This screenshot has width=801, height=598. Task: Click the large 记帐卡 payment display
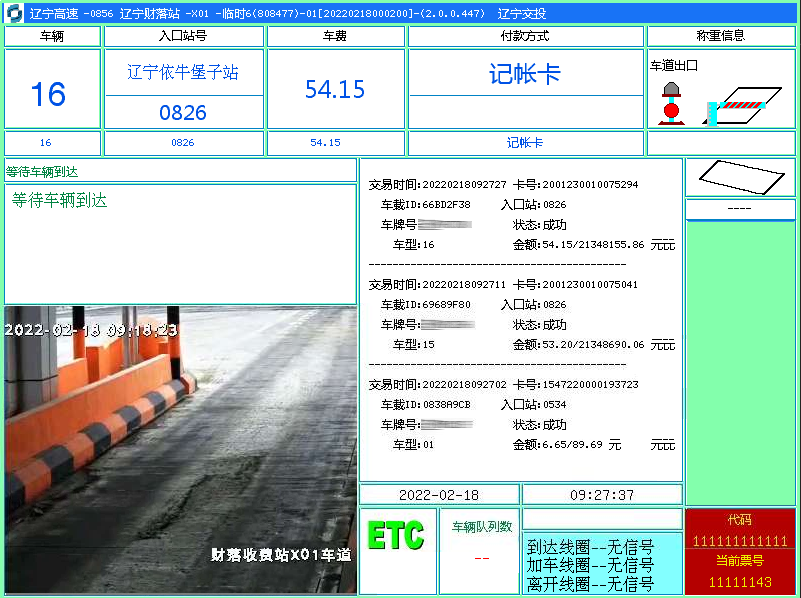click(525, 74)
